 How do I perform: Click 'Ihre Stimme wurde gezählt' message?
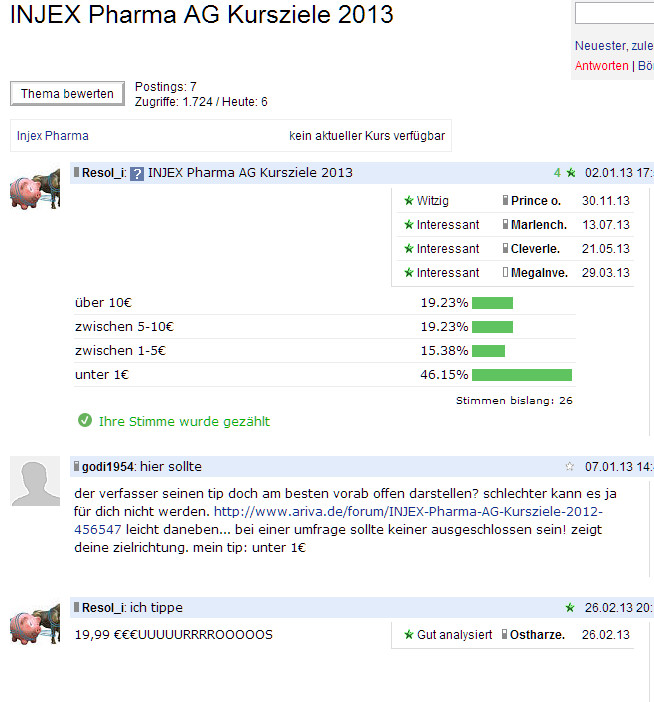(184, 421)
